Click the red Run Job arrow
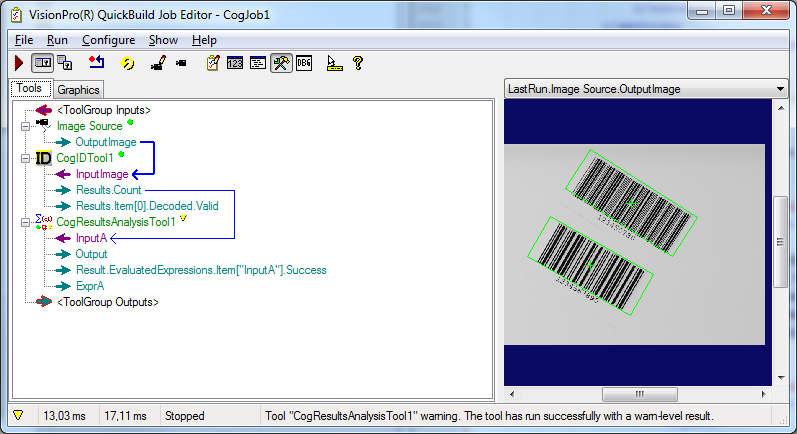Screen dimensions: 797x434 (19, 63)
